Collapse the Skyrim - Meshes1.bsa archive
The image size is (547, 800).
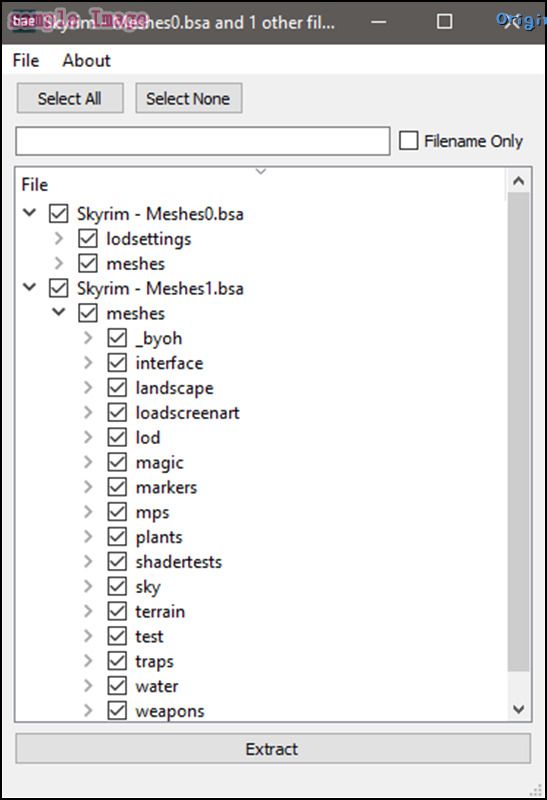[30, 287]
